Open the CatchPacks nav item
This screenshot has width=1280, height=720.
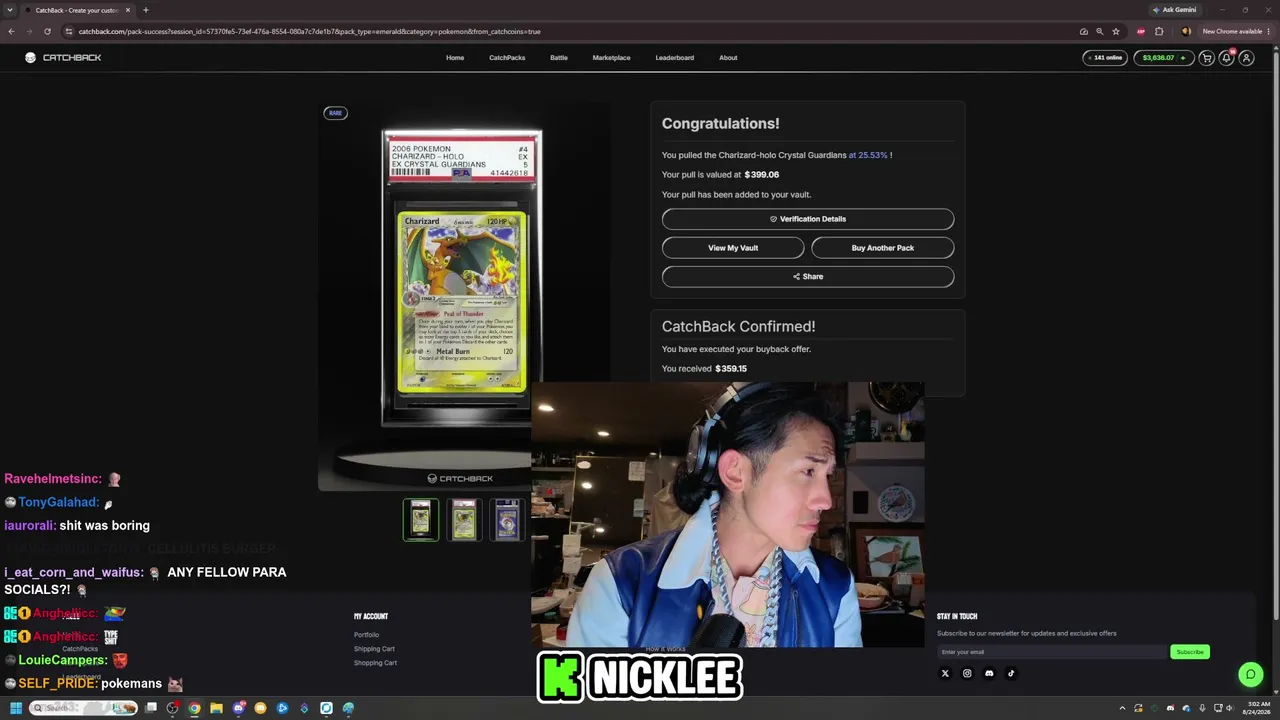[507, 58]
